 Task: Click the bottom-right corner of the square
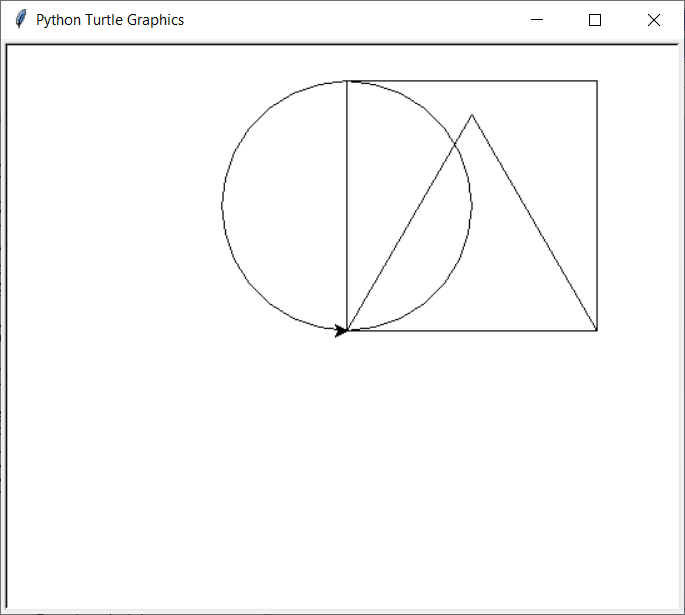[597, 330]
